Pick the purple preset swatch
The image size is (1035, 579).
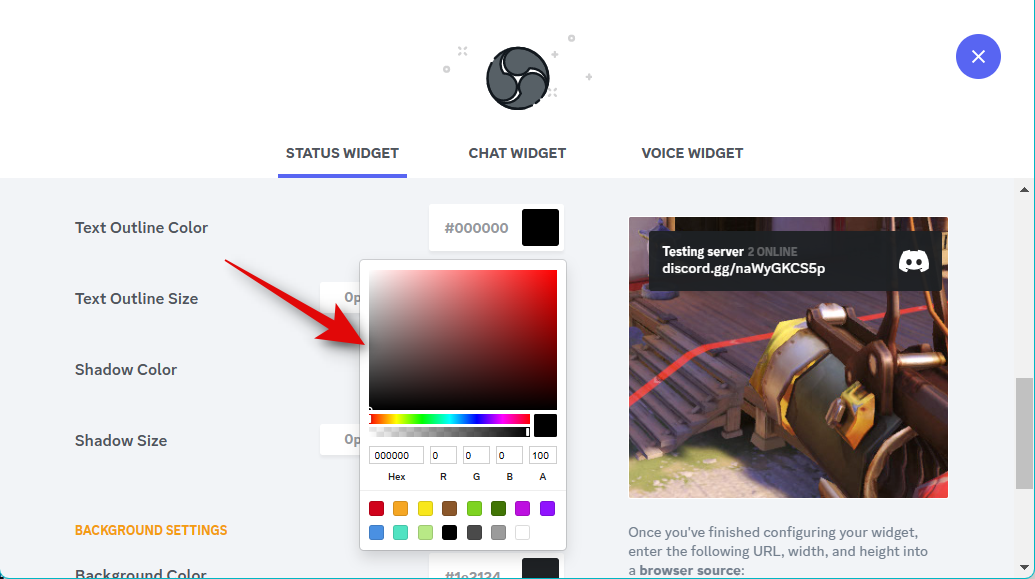547,508
